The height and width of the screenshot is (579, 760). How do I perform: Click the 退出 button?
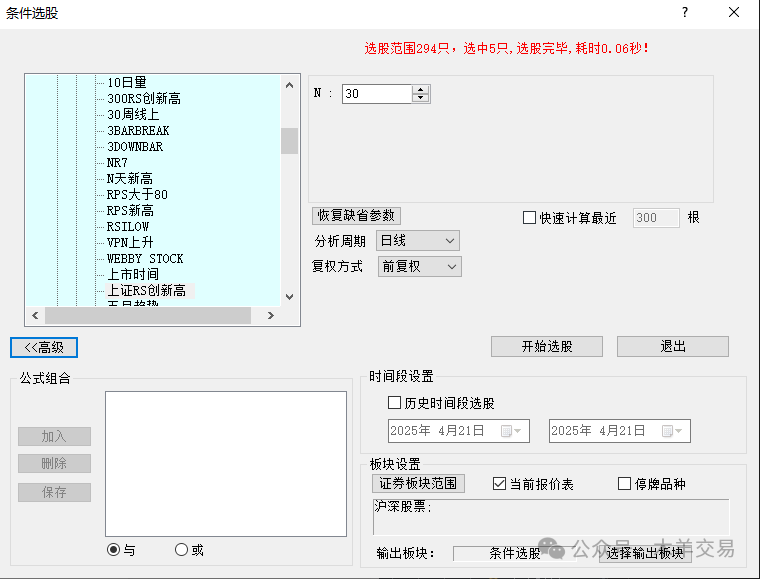point(673,346)
